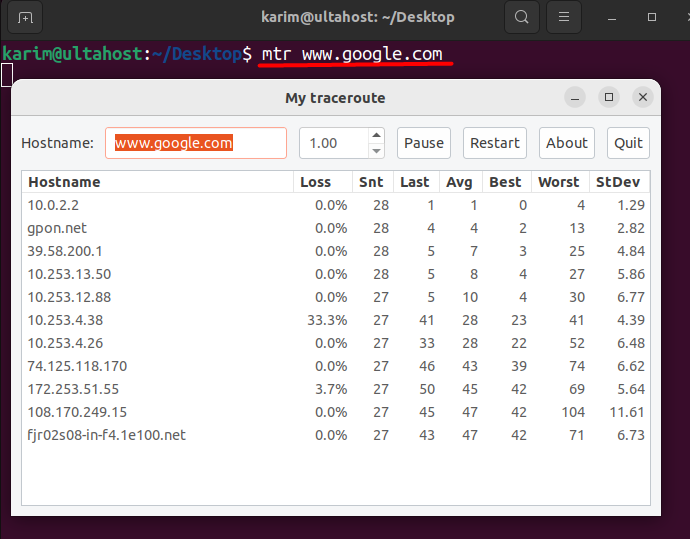Sort by Hostname column header
This screenshot has width=690, height=539.
(158, 182)
